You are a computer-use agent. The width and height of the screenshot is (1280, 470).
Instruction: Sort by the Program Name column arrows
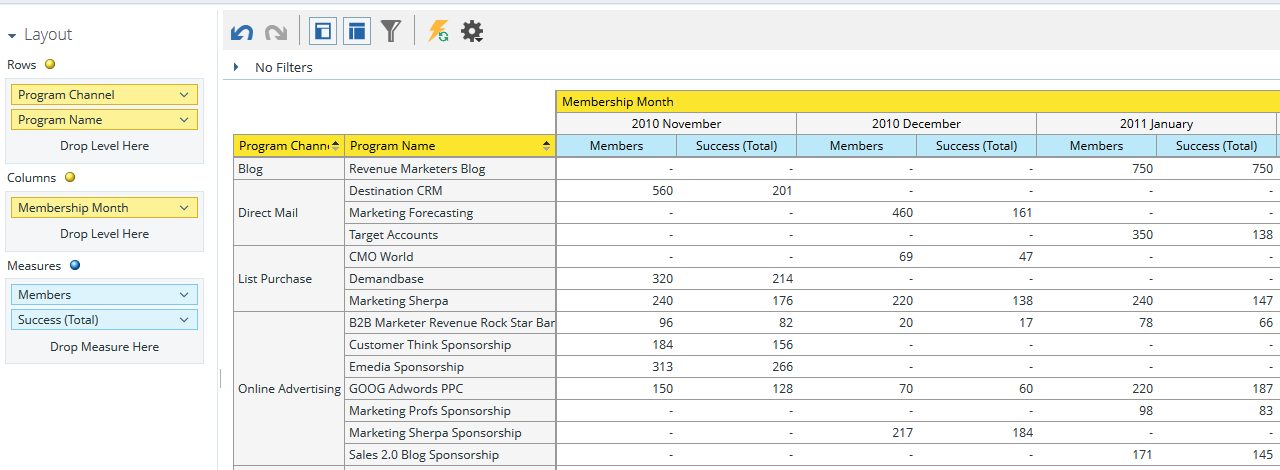546,146
